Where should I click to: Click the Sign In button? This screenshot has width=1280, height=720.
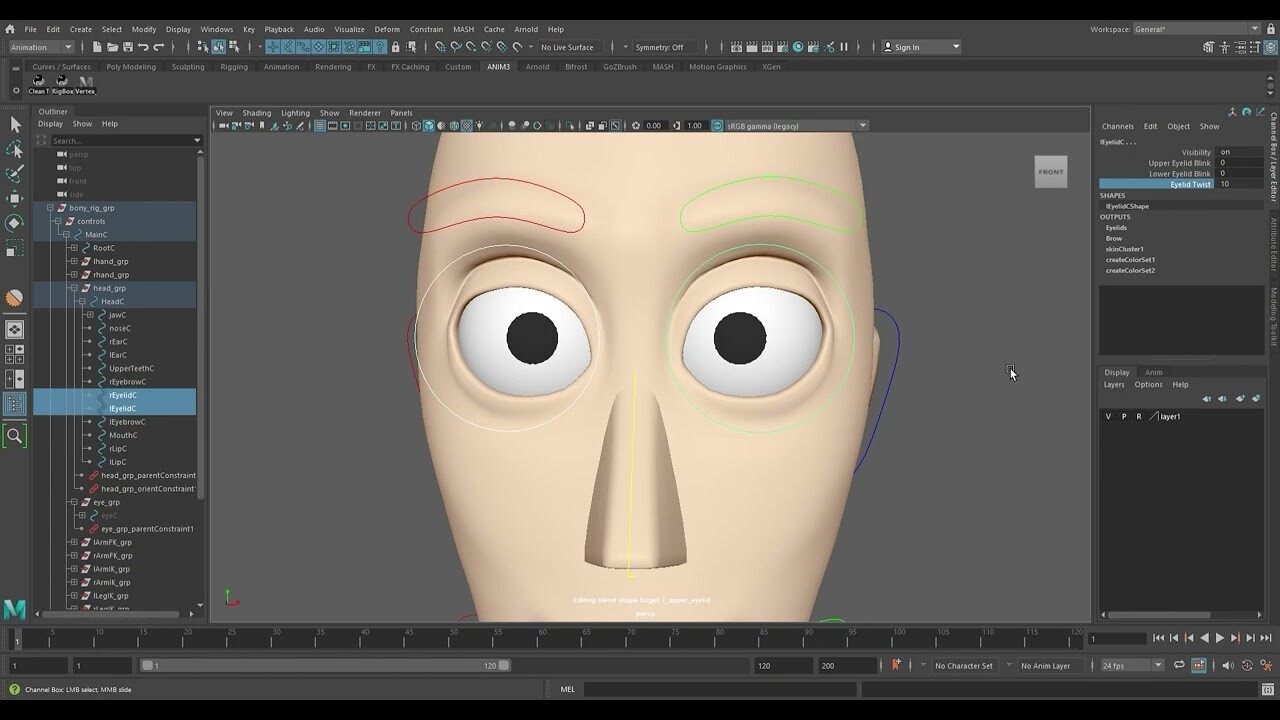[x=905, y=46]
